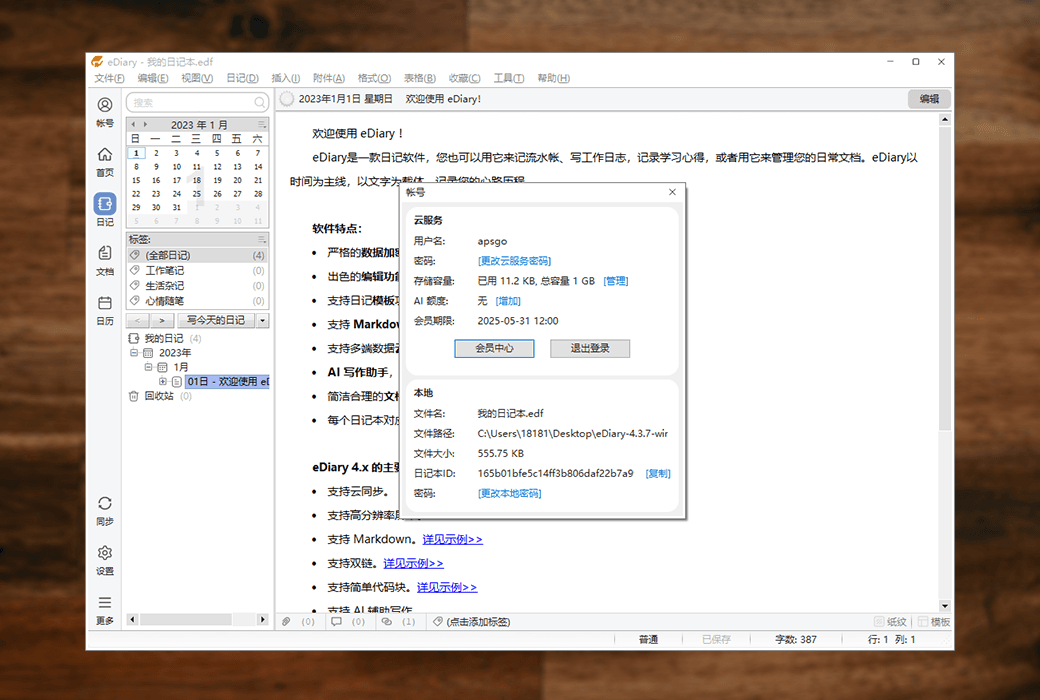Click the search magnifier icon
This screenshot has width=1040, height=700.
coord(259,103)
